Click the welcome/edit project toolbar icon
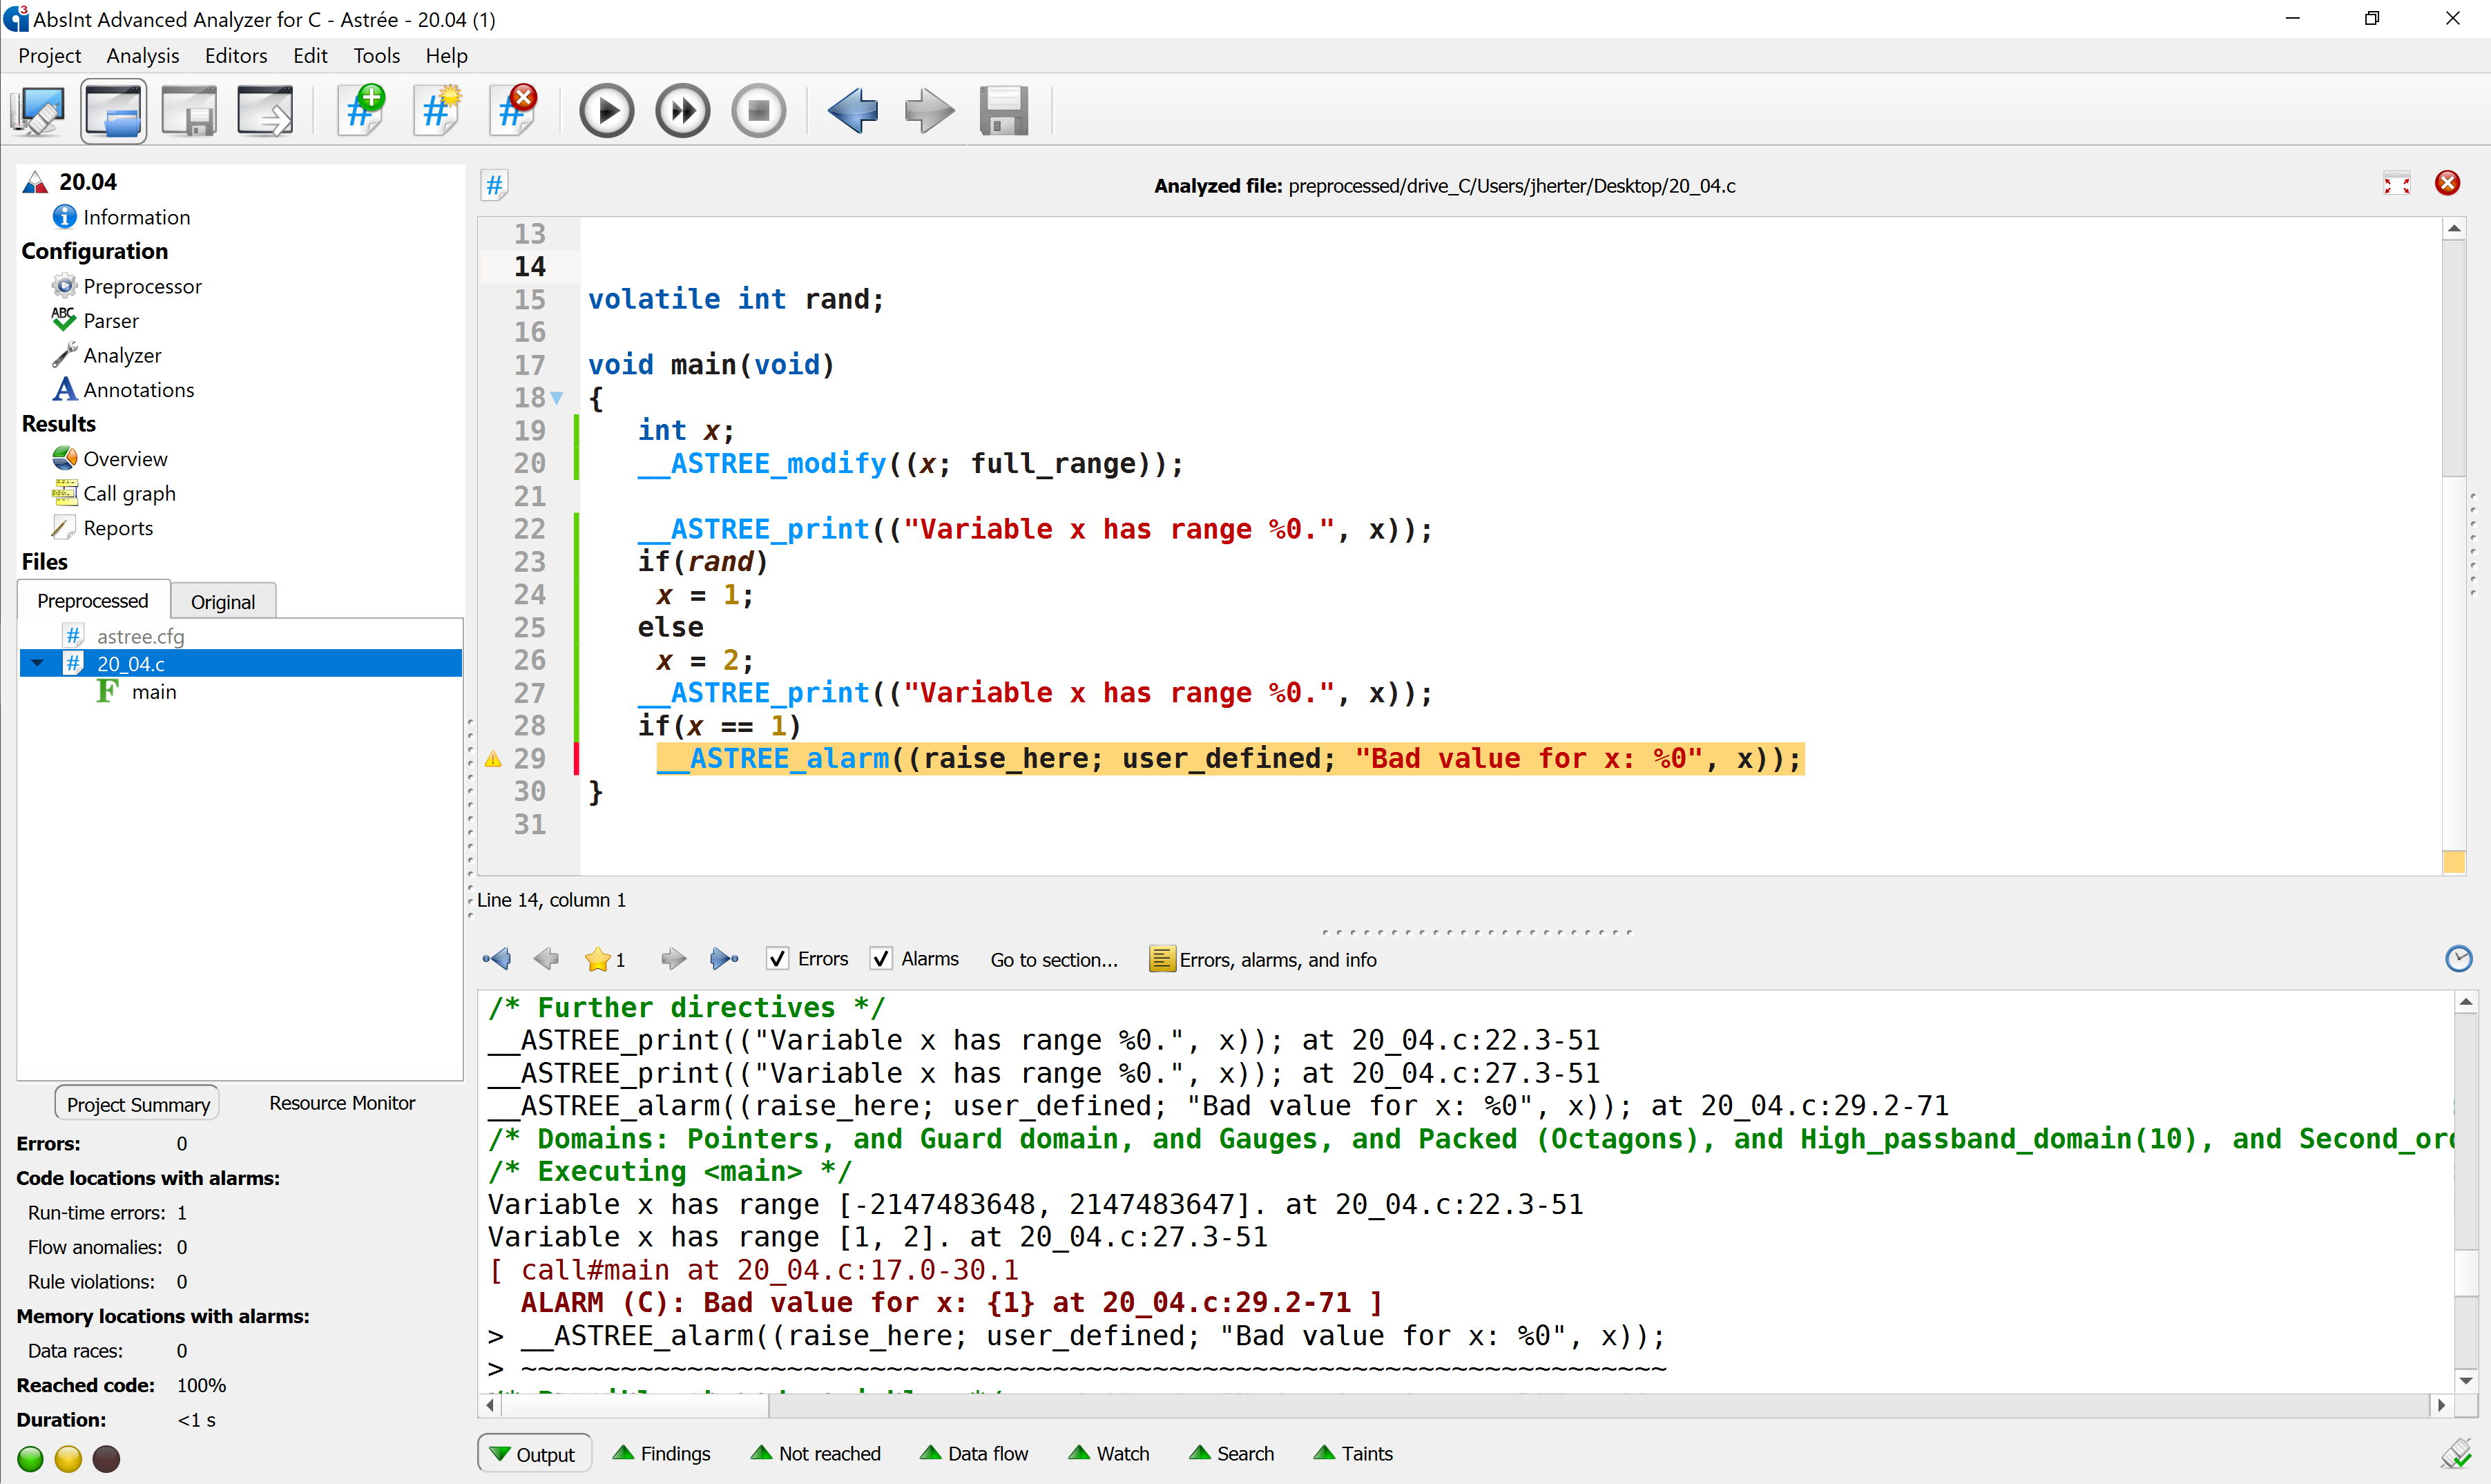Viewport: 2491px width, 1484px height. [x=38, y=110]
